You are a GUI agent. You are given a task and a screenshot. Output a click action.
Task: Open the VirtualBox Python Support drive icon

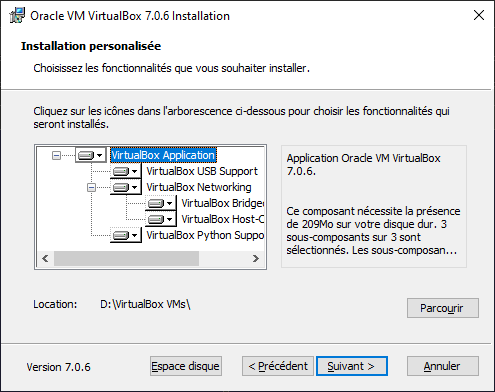click(126, 235)
